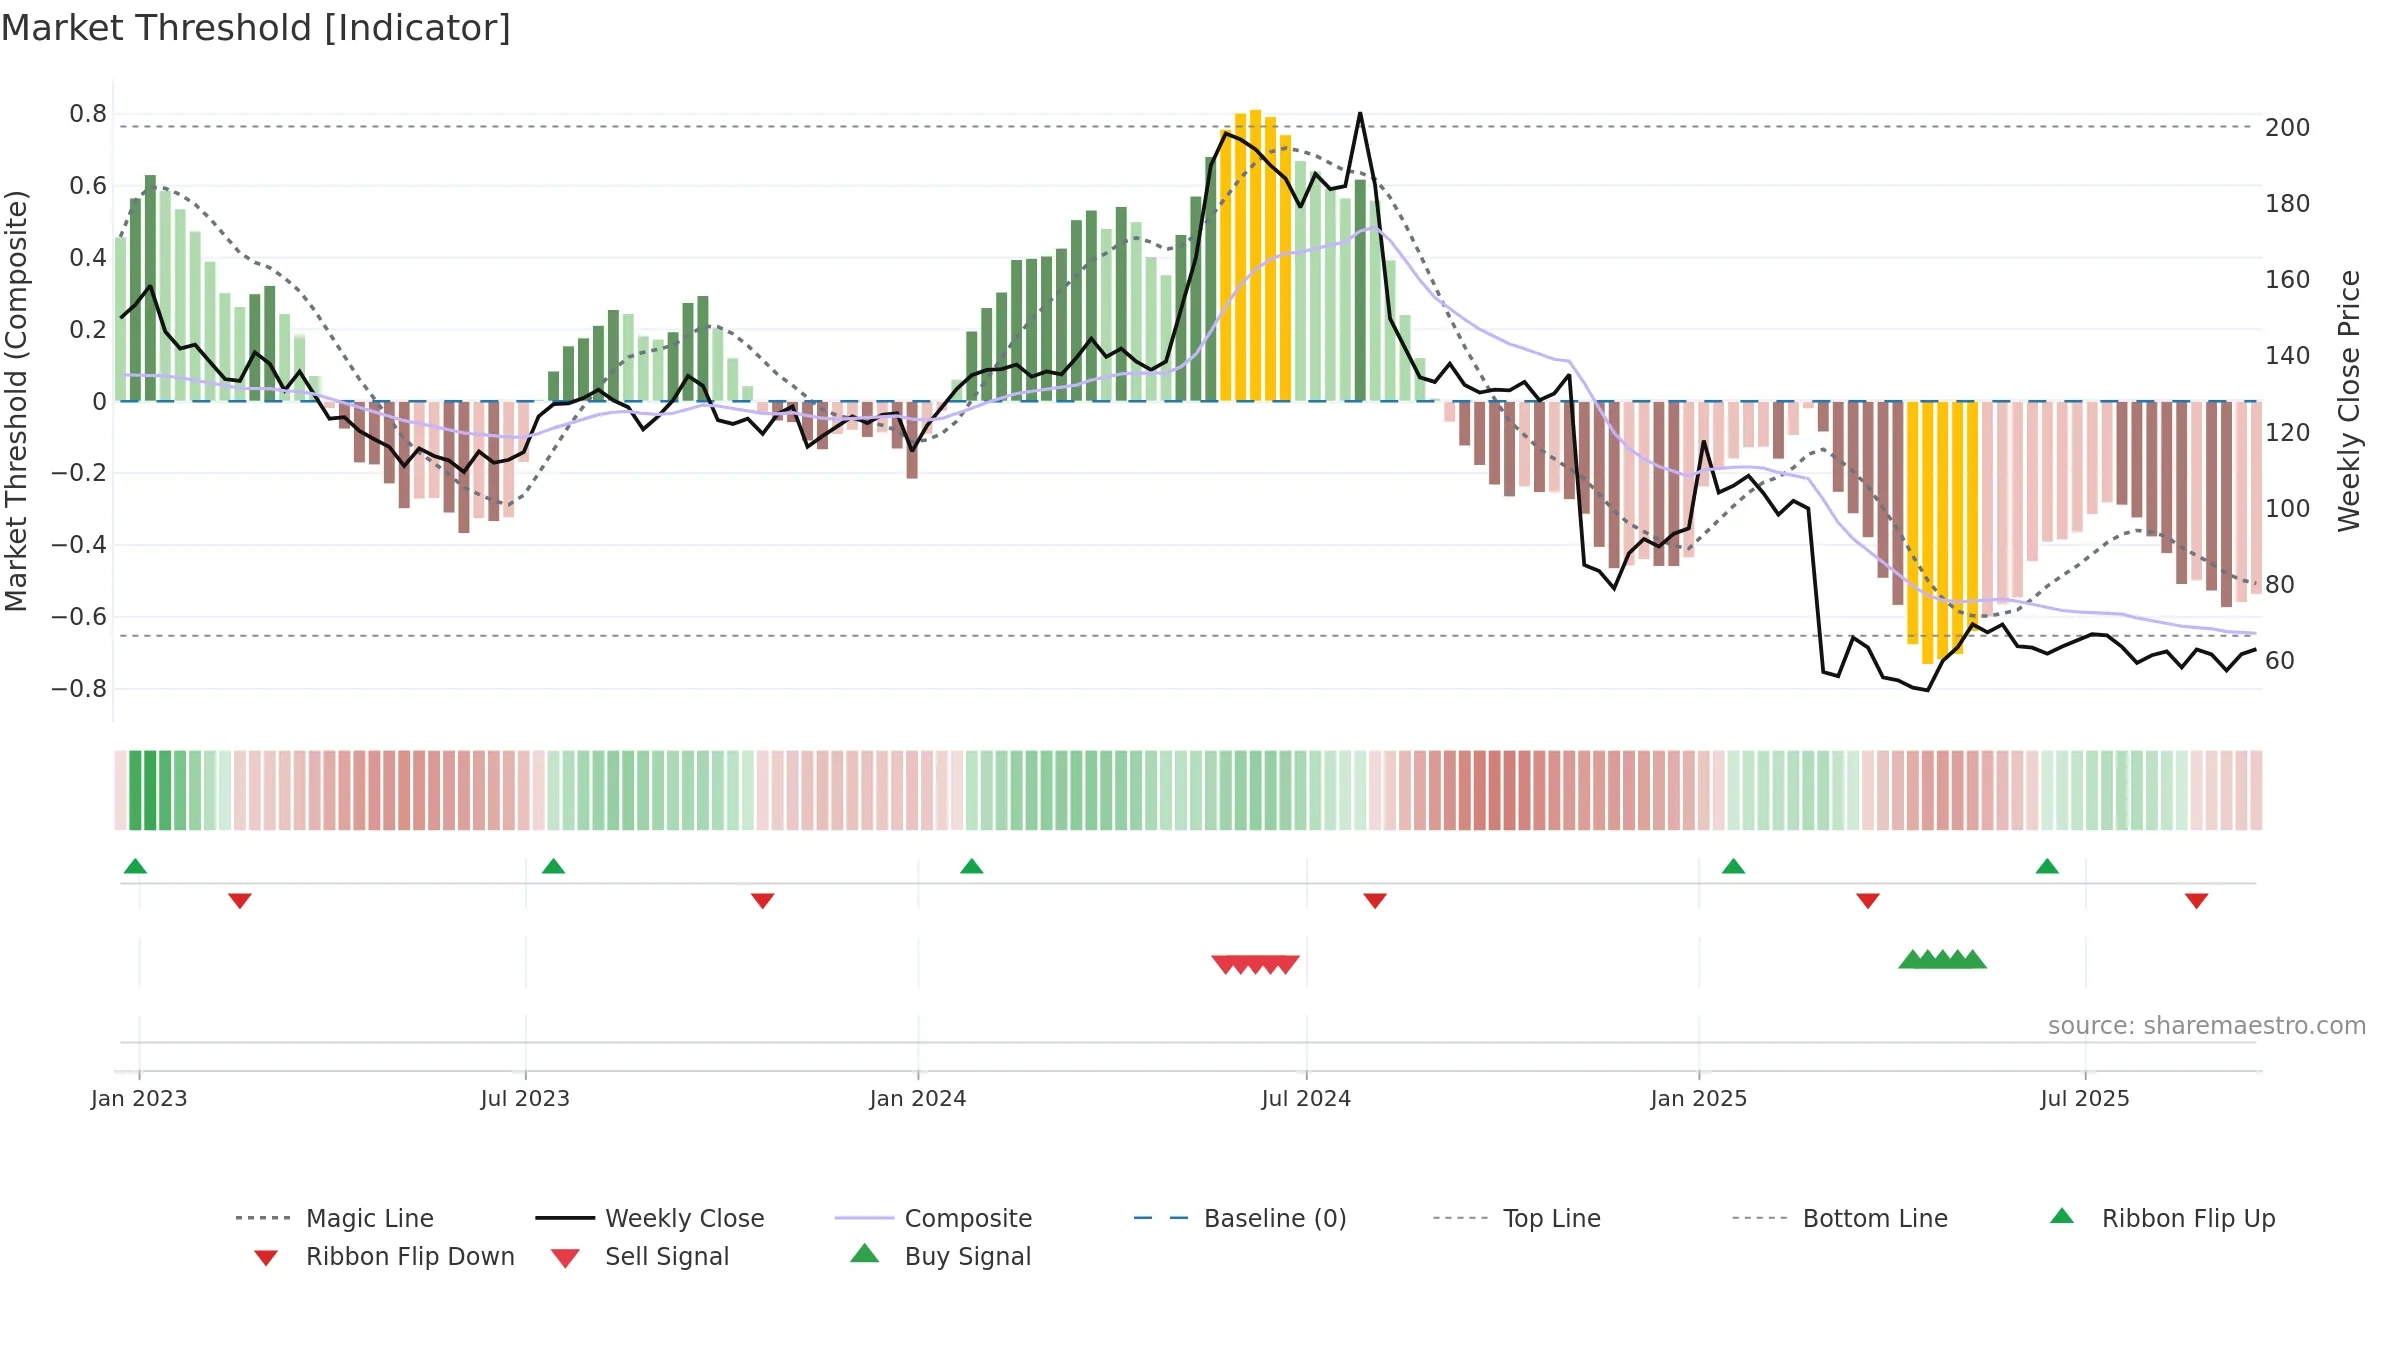
Task: Click the chart title Market Threshold [Indicator]
Action: [x=256, y=28]
